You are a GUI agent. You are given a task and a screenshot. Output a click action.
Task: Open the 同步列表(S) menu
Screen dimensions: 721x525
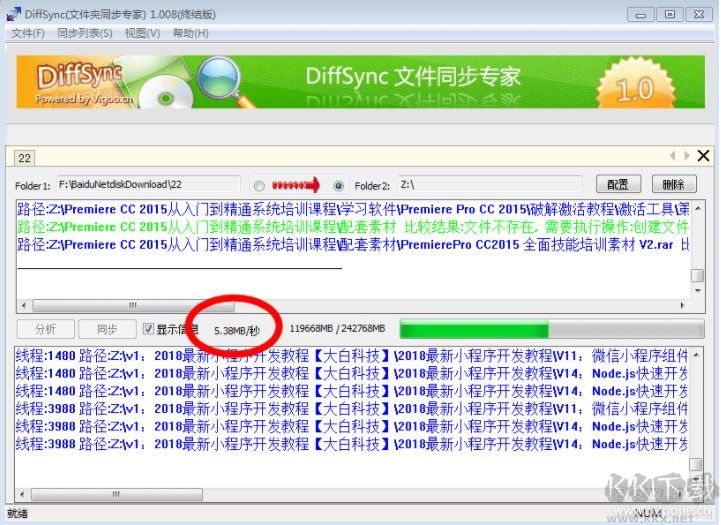[x=85, y=34]
